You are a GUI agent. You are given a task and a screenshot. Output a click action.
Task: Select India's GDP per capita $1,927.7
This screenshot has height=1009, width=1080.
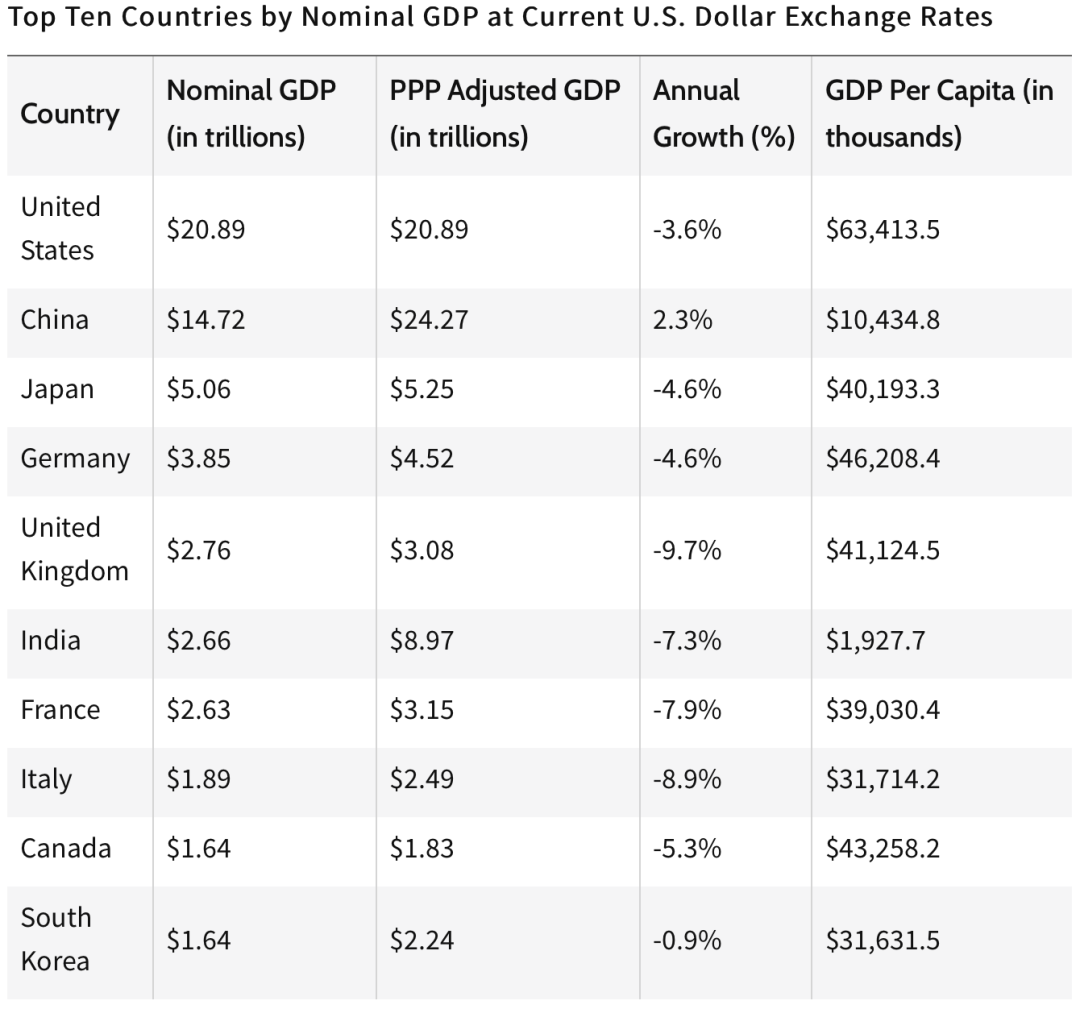click(875, 640)
